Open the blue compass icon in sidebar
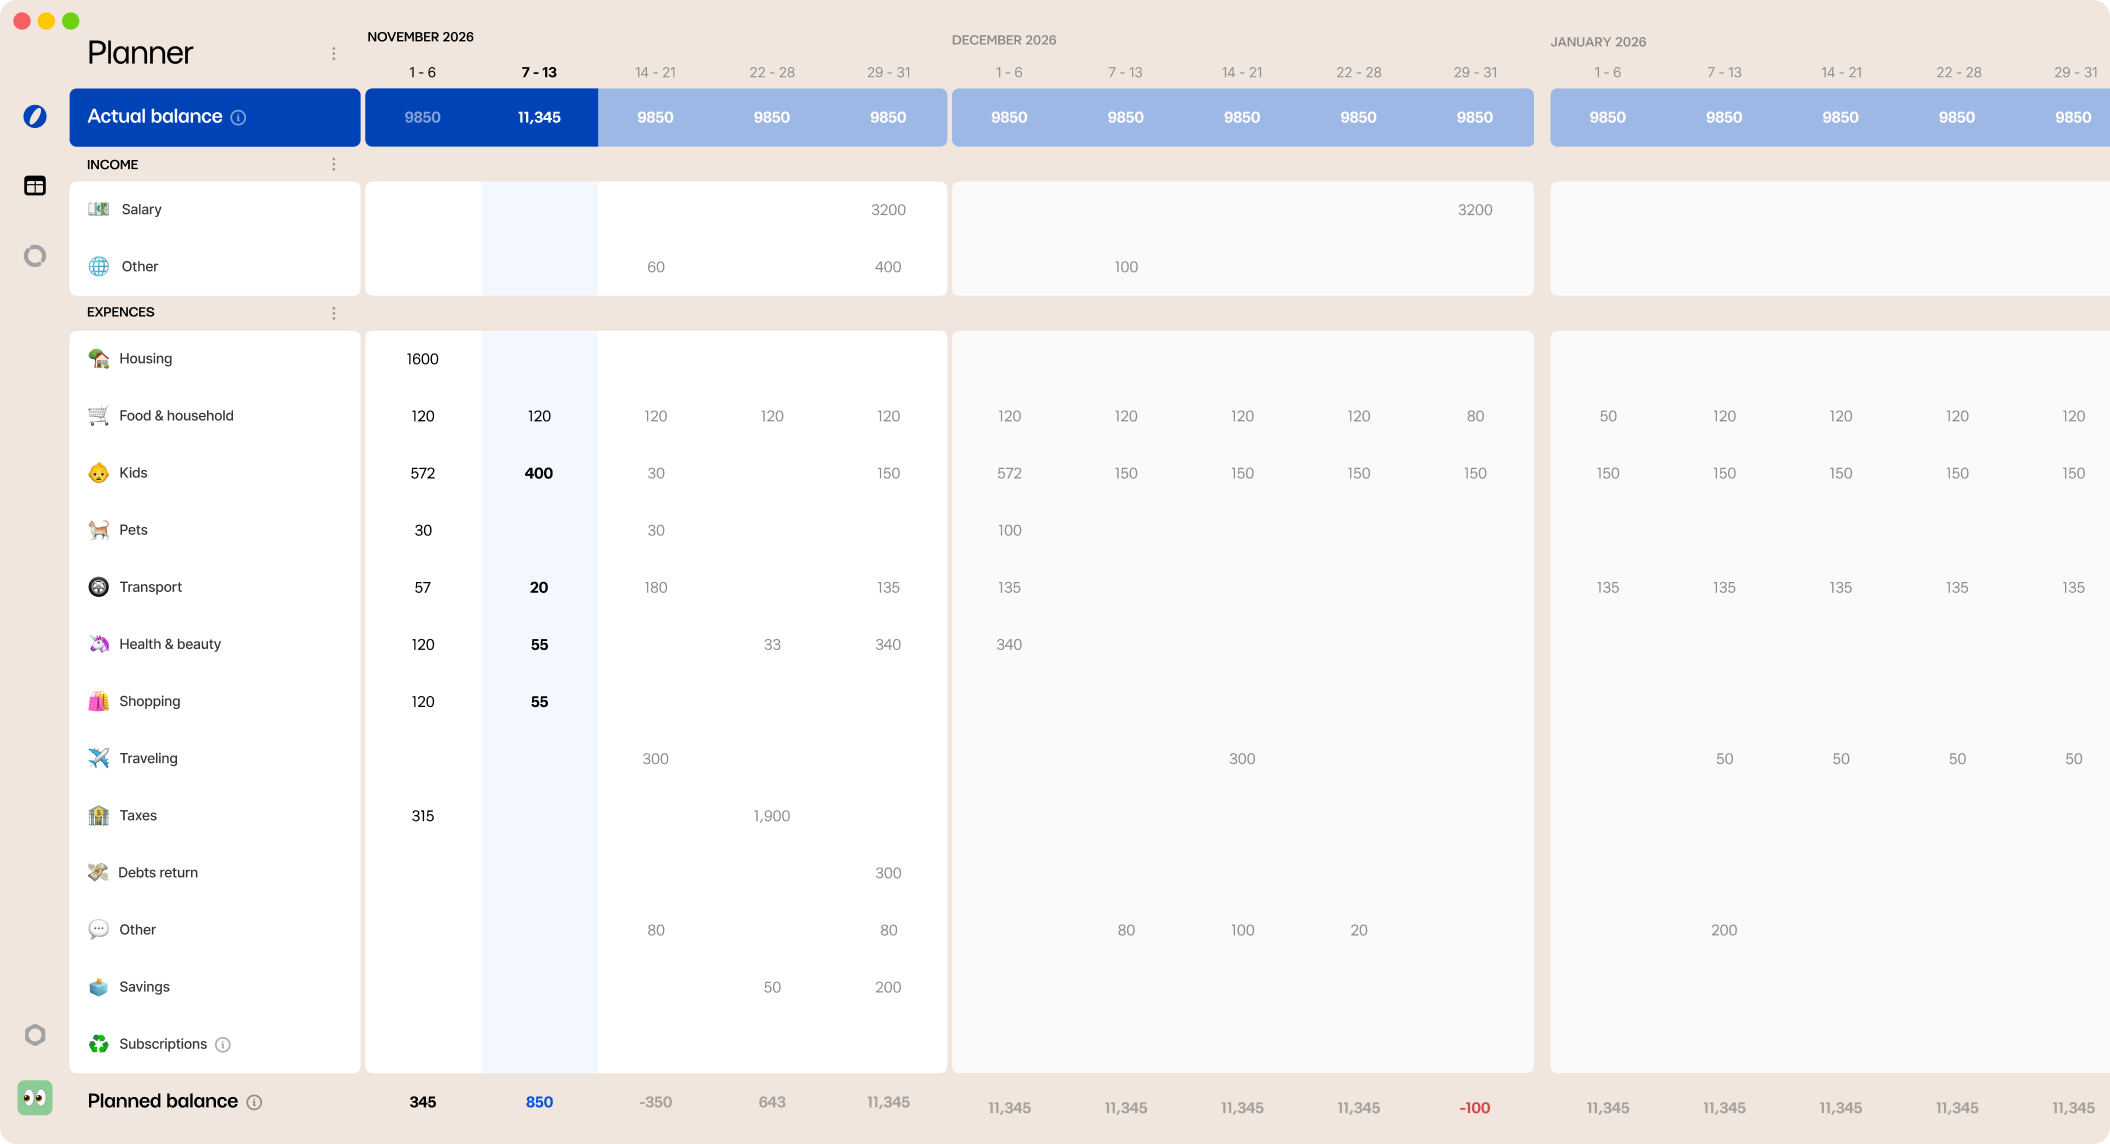 35,116
